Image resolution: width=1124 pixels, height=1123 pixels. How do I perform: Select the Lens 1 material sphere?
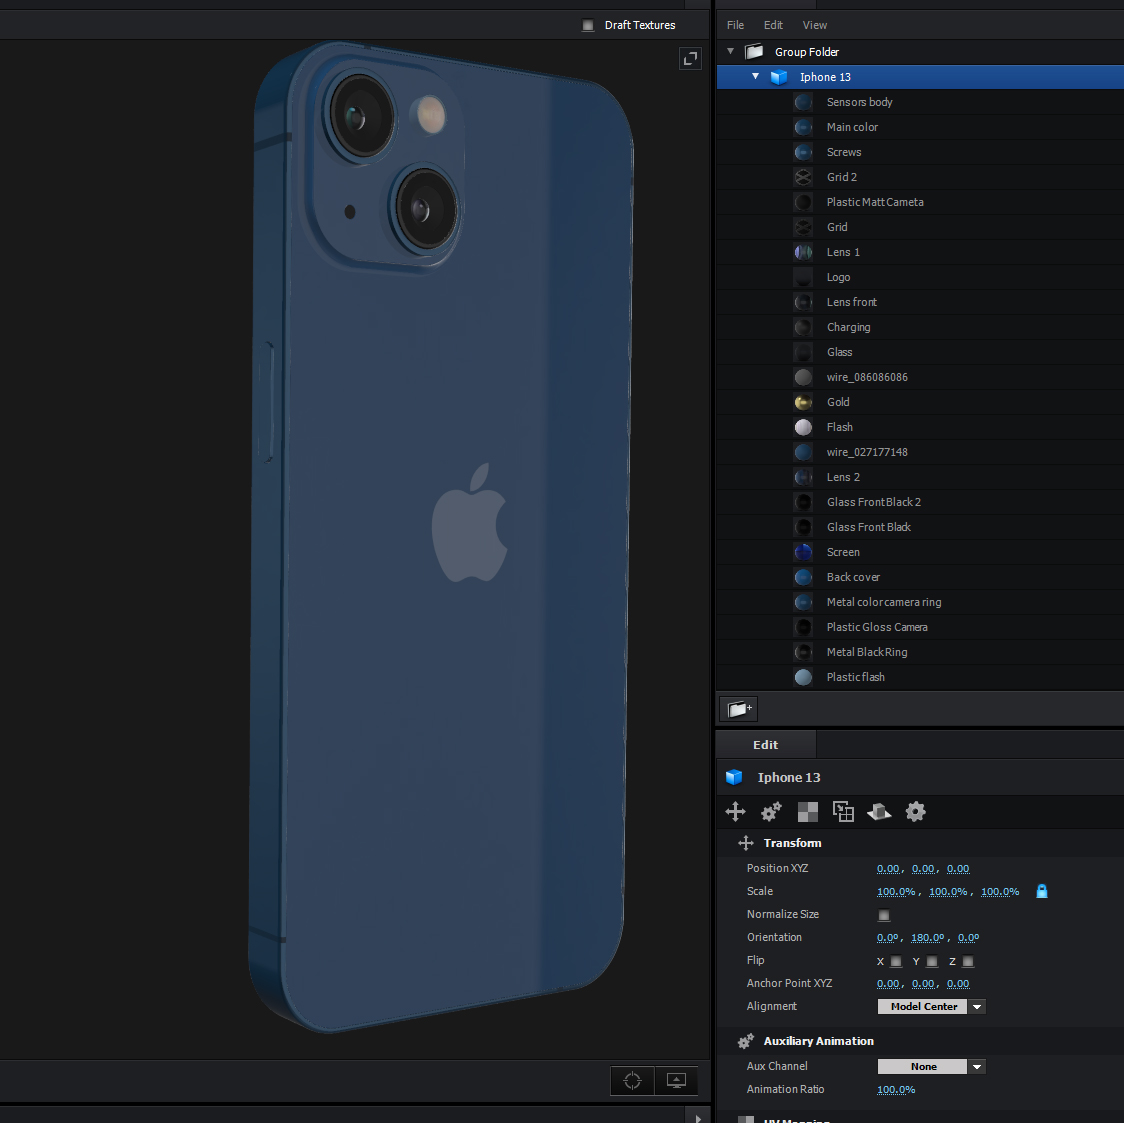point(803,252)
